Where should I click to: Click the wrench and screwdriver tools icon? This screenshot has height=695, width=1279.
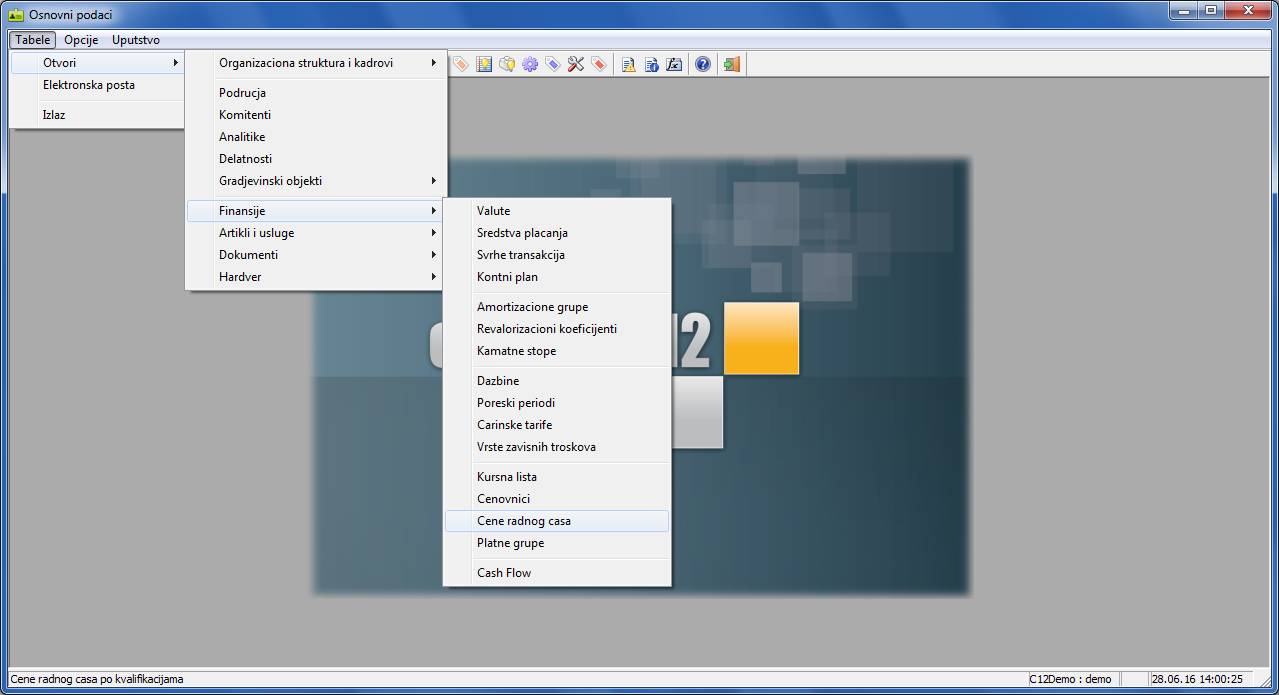point(576,64)
